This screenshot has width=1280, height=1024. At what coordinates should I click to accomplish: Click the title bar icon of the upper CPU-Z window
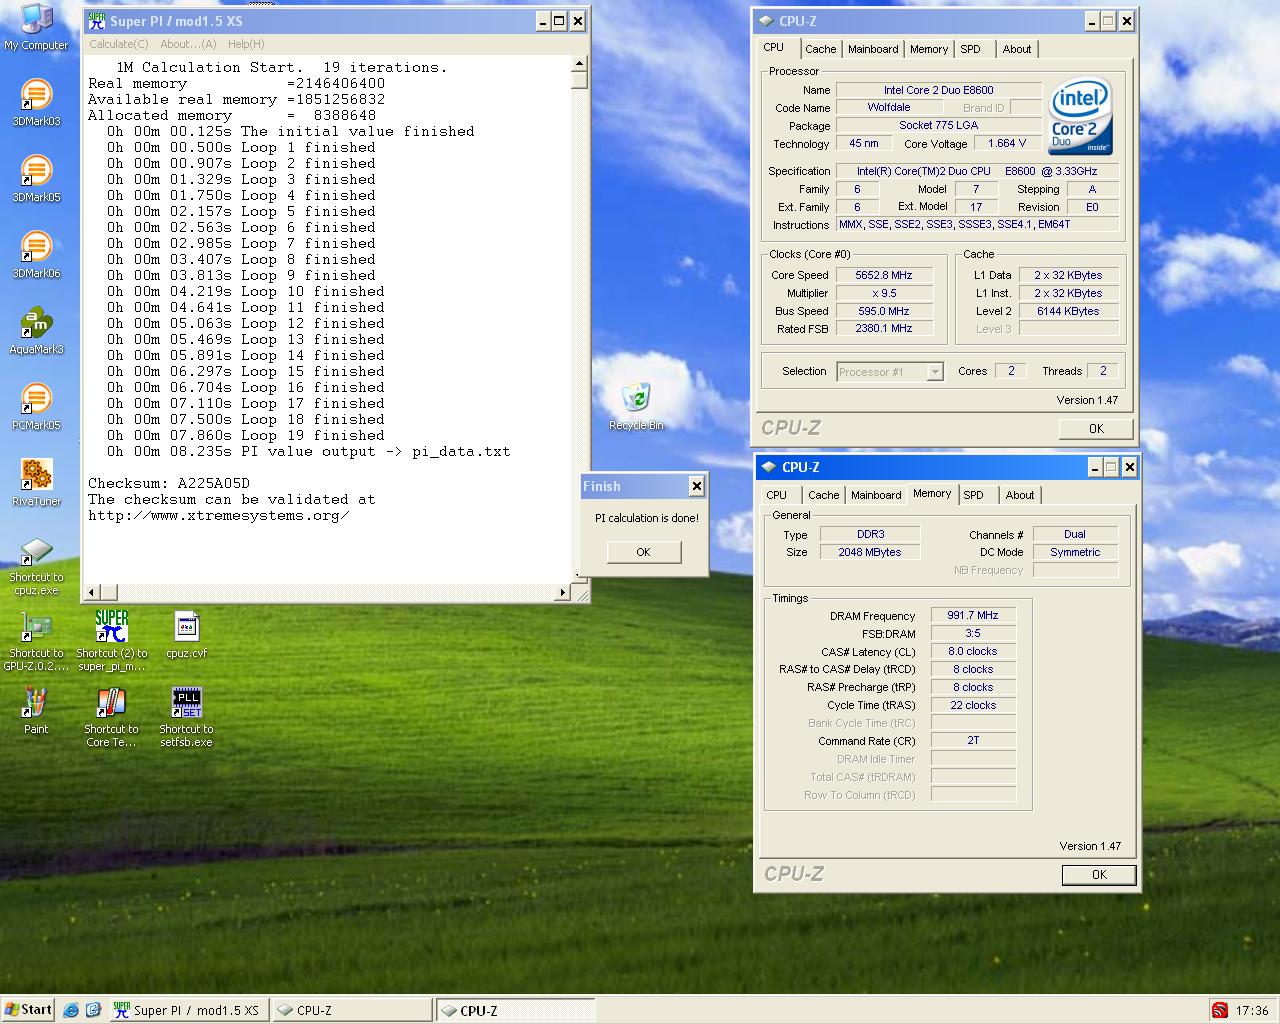coord(766,20)
